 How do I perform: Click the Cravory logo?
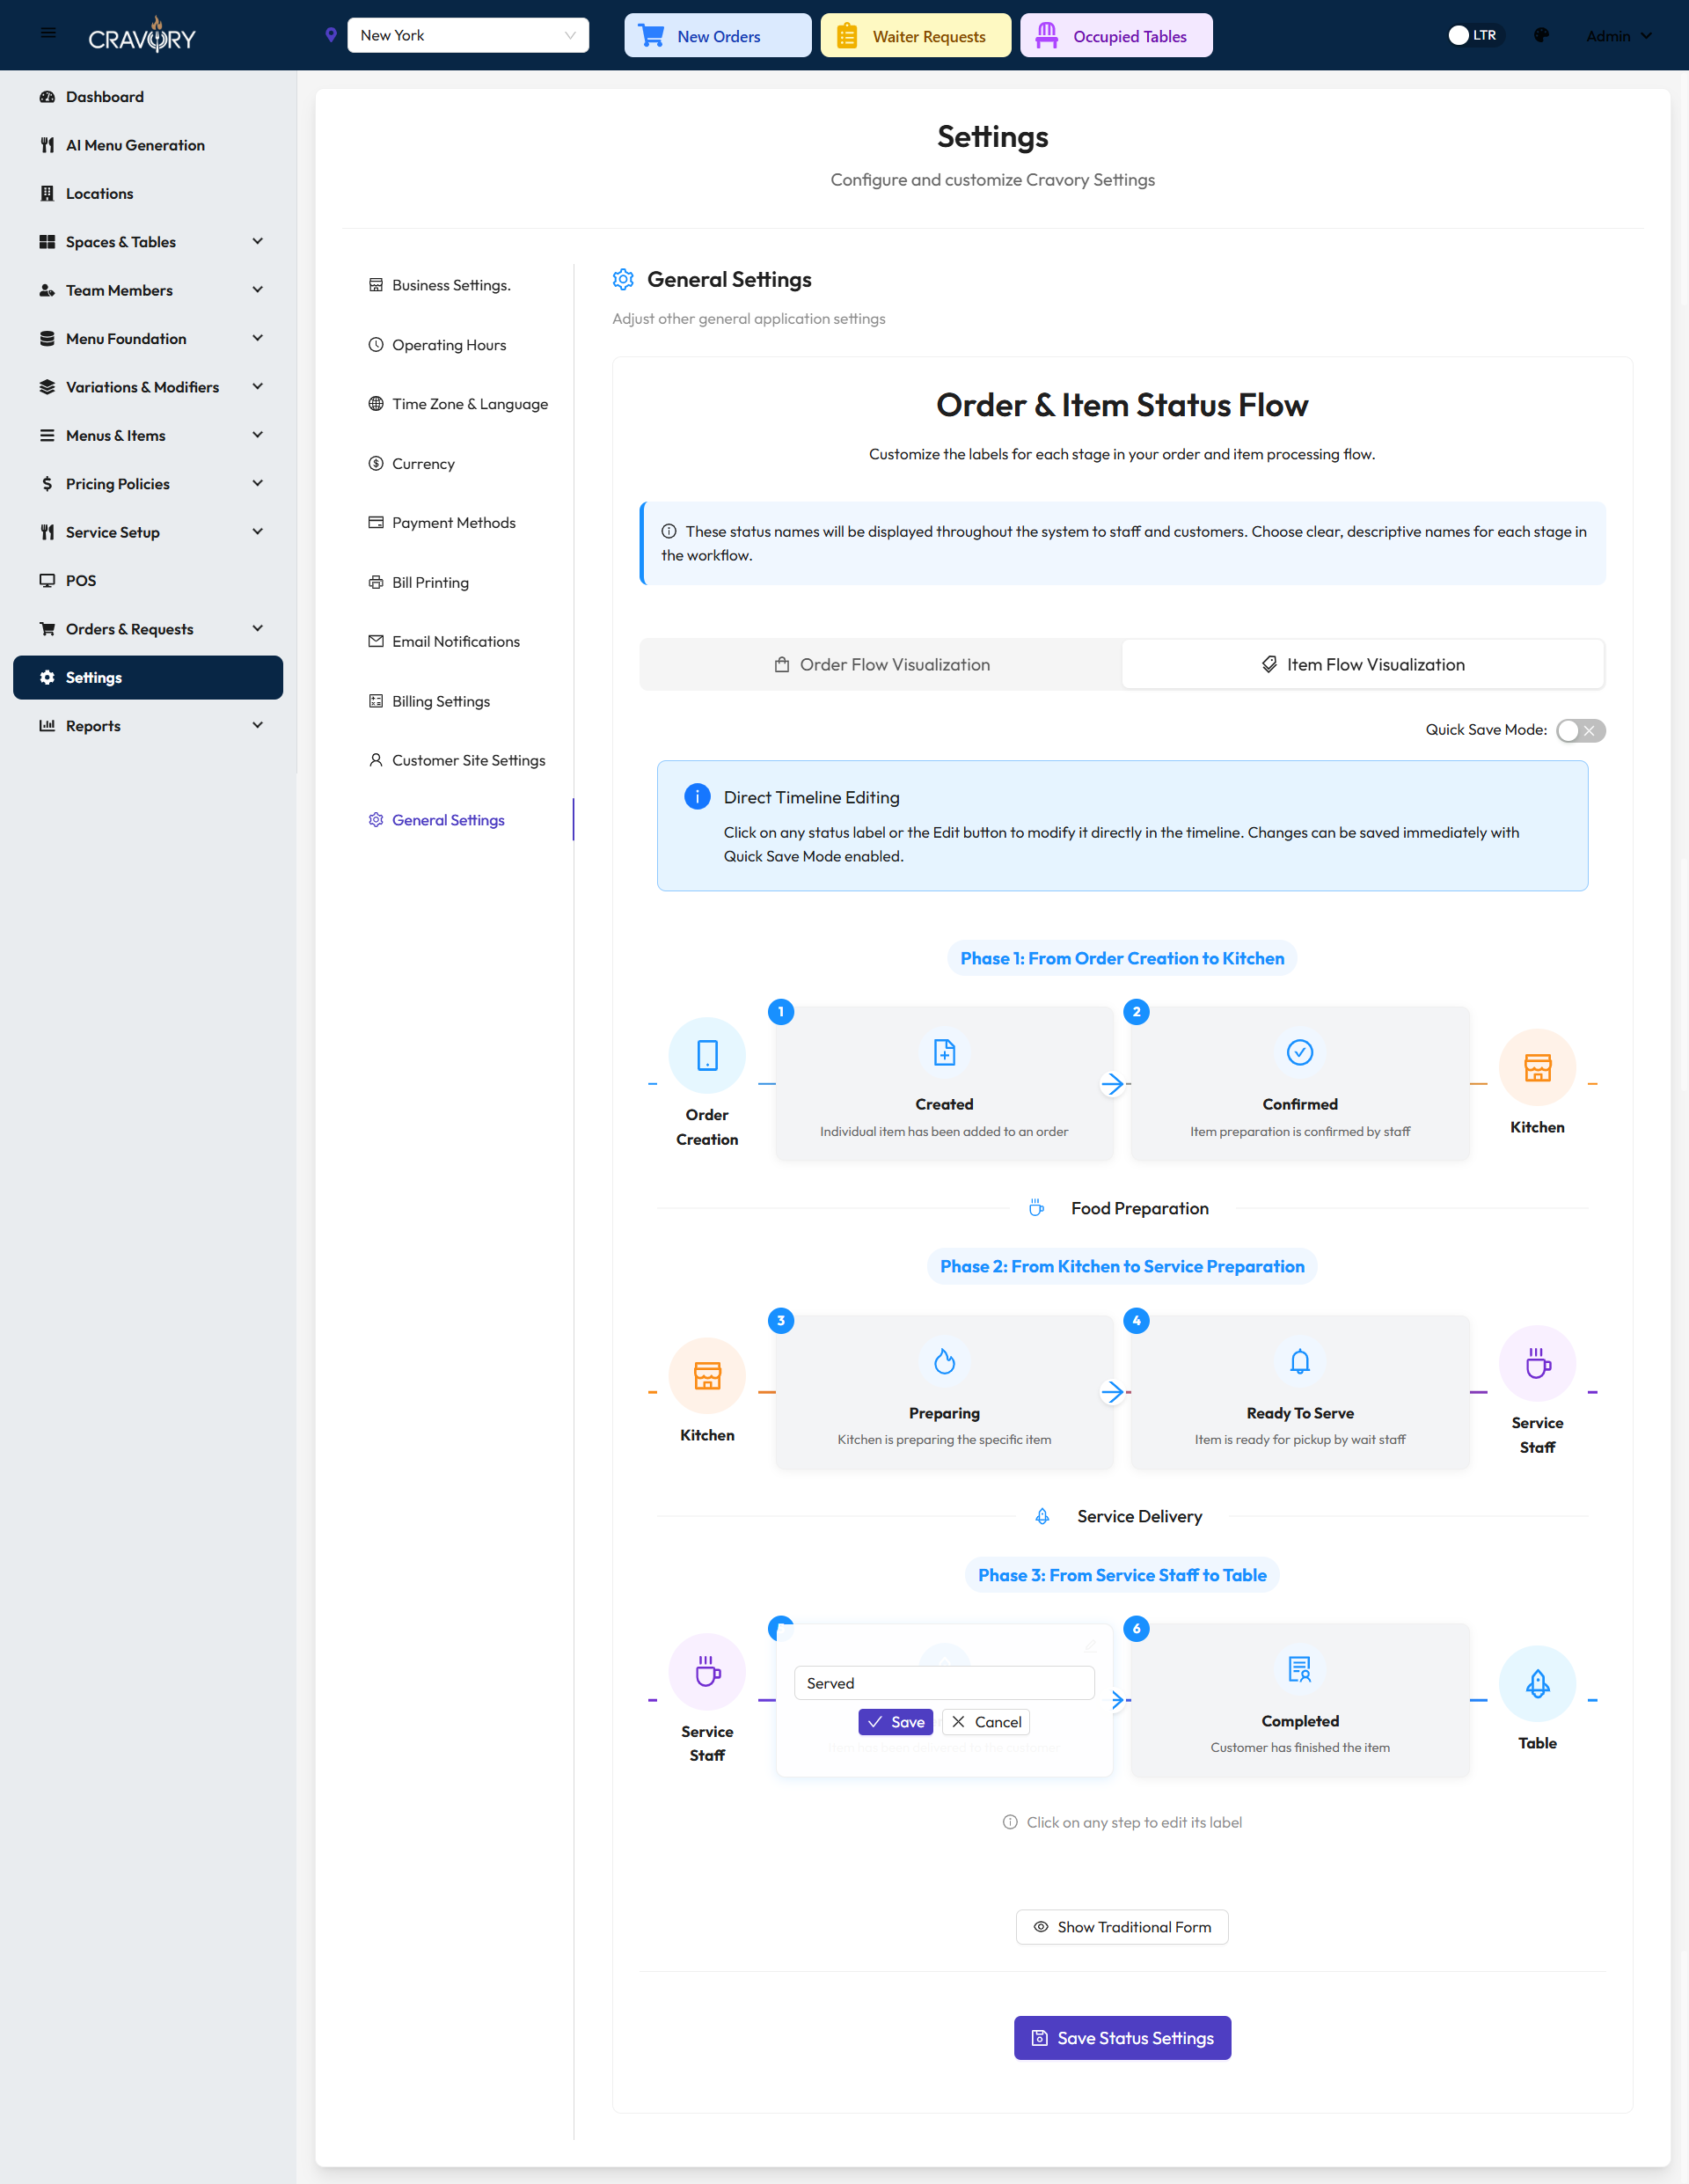point(142,35)
